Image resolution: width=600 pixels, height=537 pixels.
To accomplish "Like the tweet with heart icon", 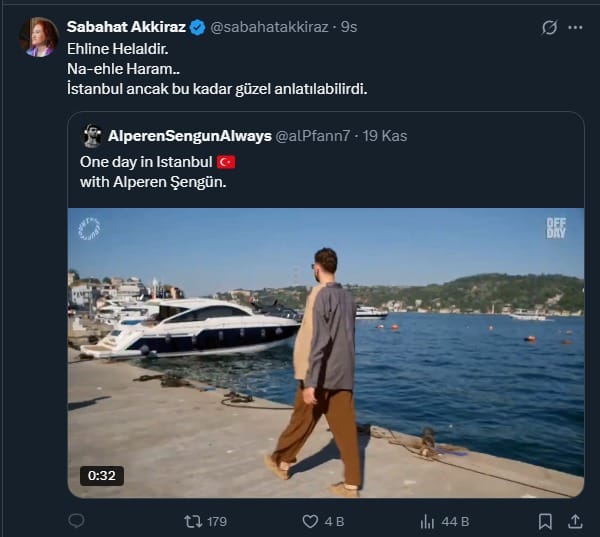I will (x=310, y=521).
